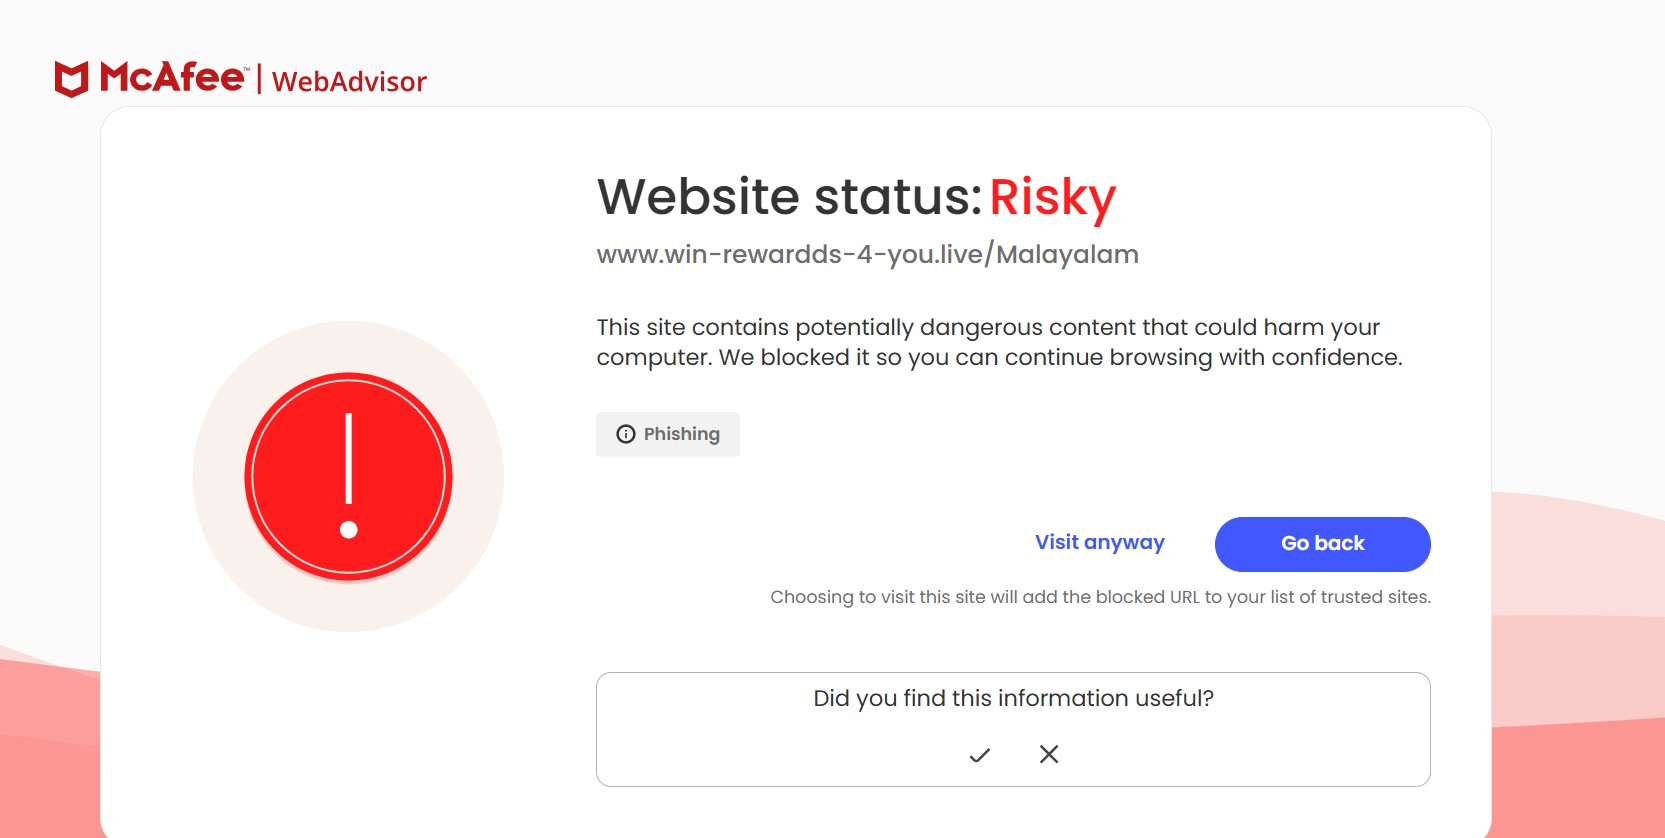Image resolution: width=1665 pixels, height=838 pixels.
Task: Click the info icon beside Phishing
Action: point(626,434)
